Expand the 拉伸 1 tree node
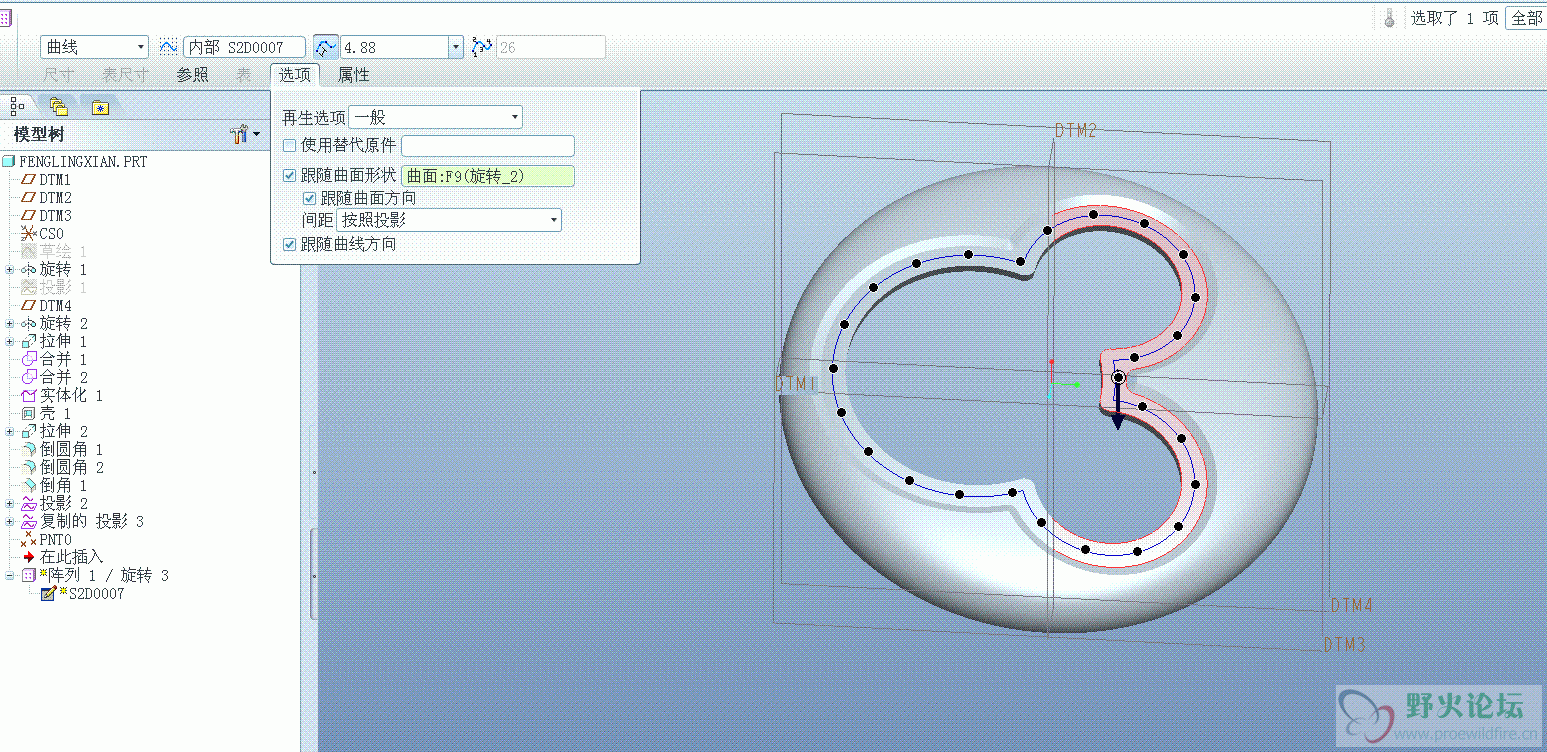 click(x=9, y=342)
